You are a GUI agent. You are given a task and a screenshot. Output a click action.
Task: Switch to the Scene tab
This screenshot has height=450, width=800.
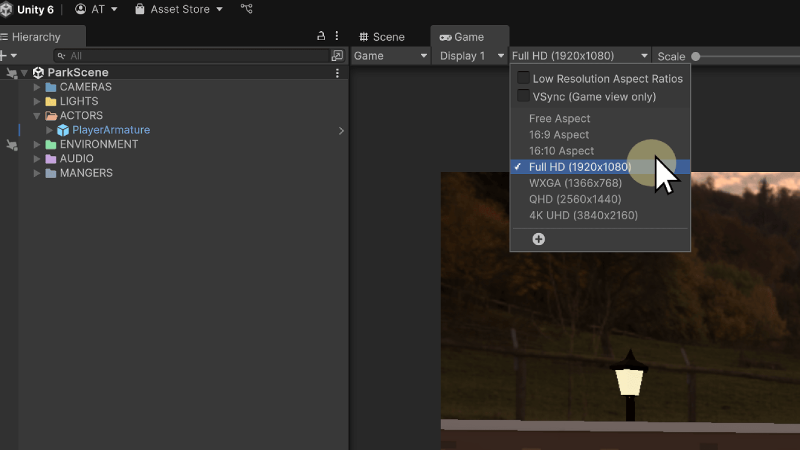coord(382,37)
